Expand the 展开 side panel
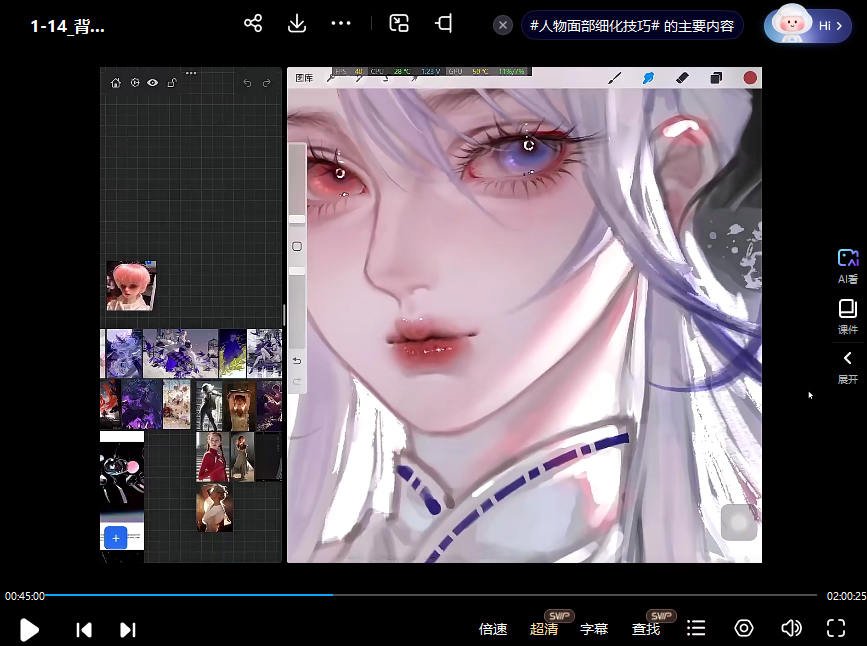Image resolution: width=867 pixels, height=646 pixels. (x=847, y=367)
